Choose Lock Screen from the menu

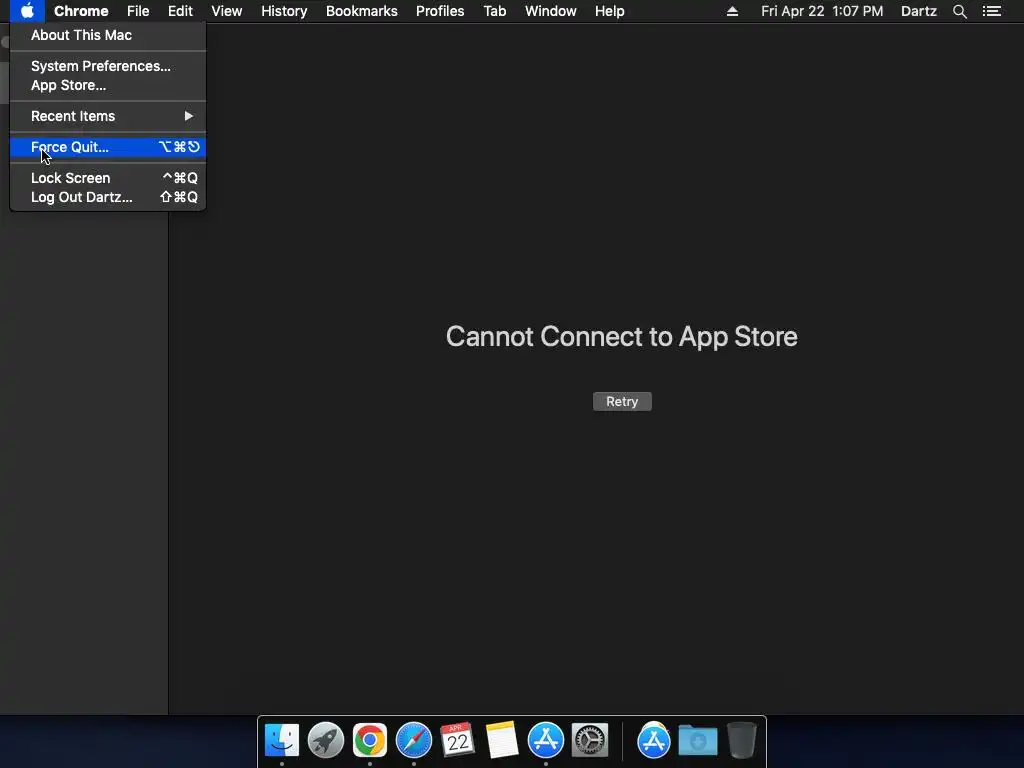108,178
